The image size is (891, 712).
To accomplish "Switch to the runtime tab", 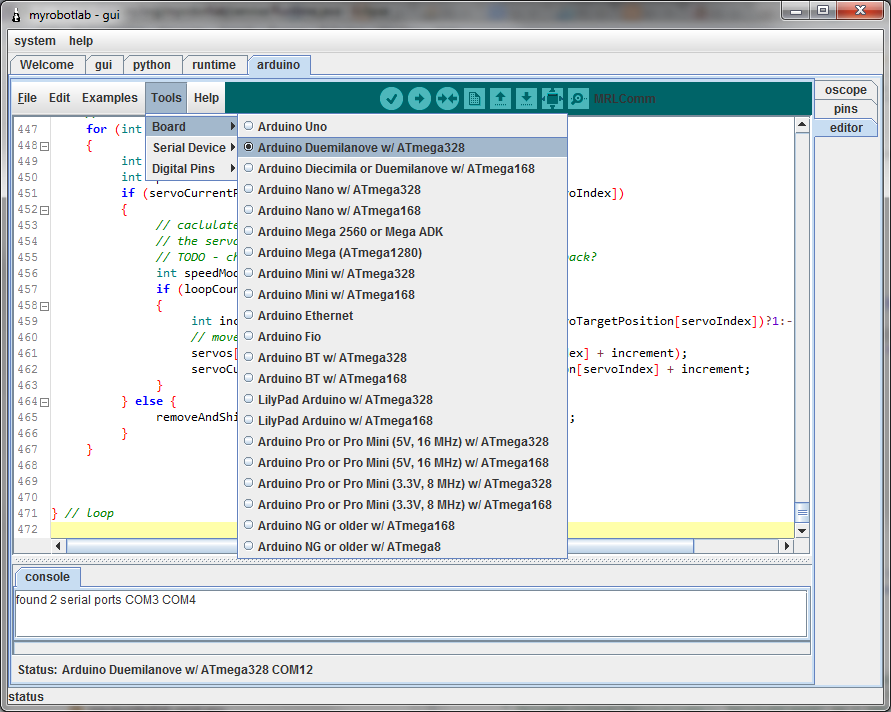I will (x=214, y=65).
